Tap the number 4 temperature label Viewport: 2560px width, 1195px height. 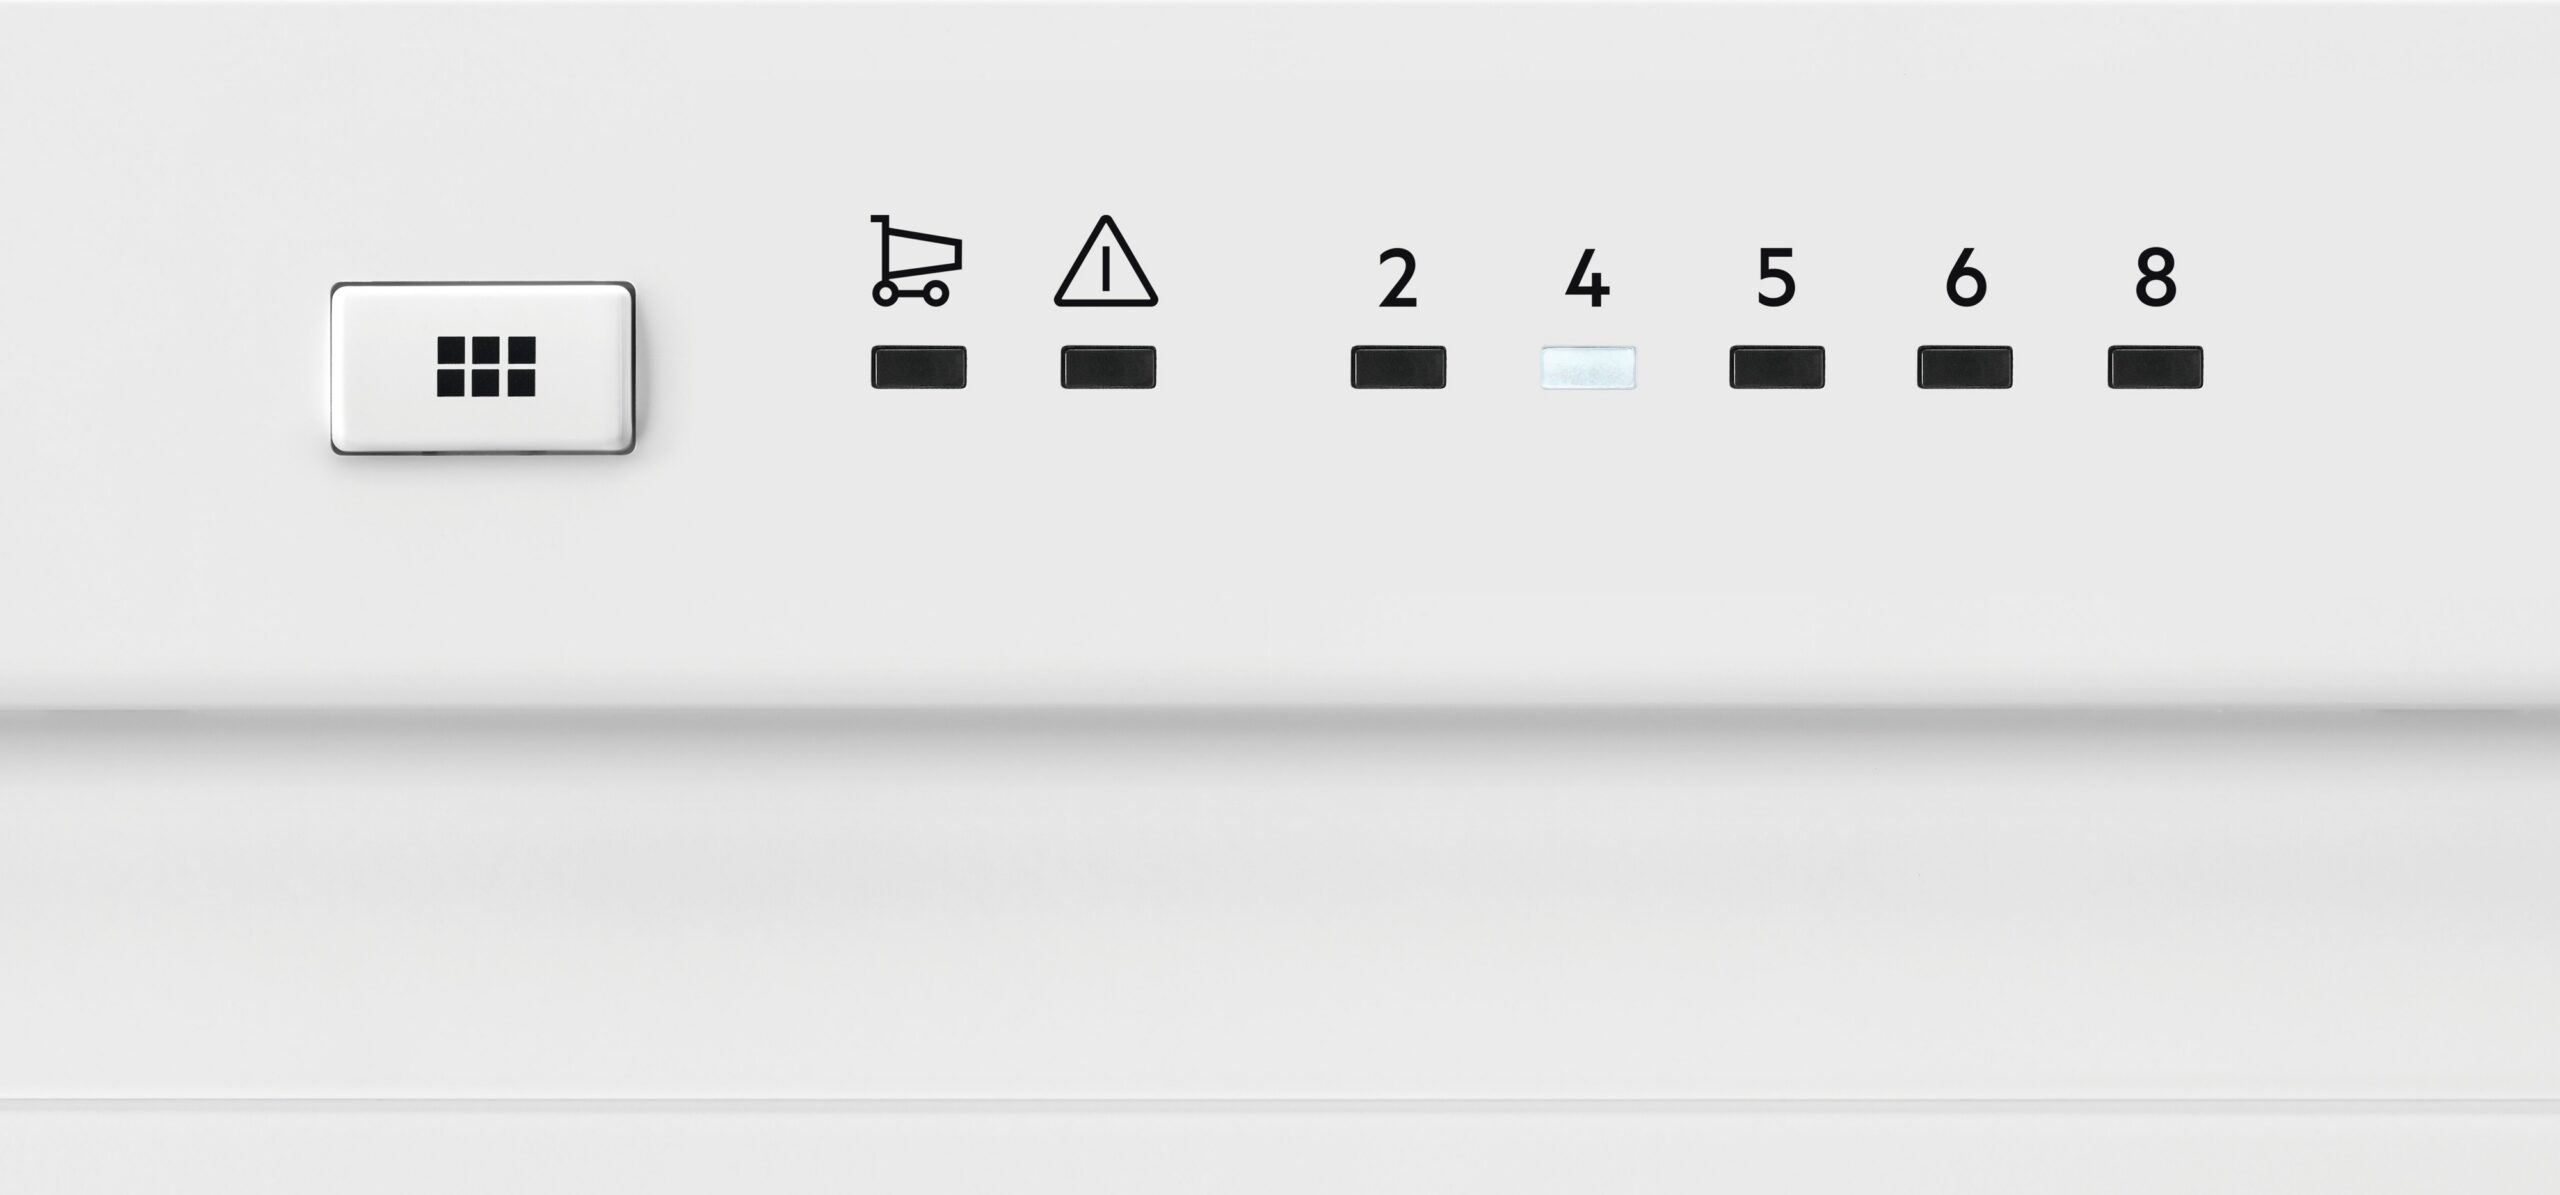[1587, 278]
